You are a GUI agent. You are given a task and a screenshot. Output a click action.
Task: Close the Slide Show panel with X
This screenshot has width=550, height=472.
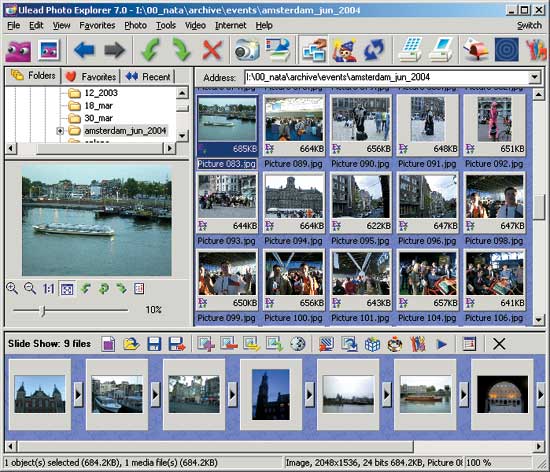click(x=499, y=344)
